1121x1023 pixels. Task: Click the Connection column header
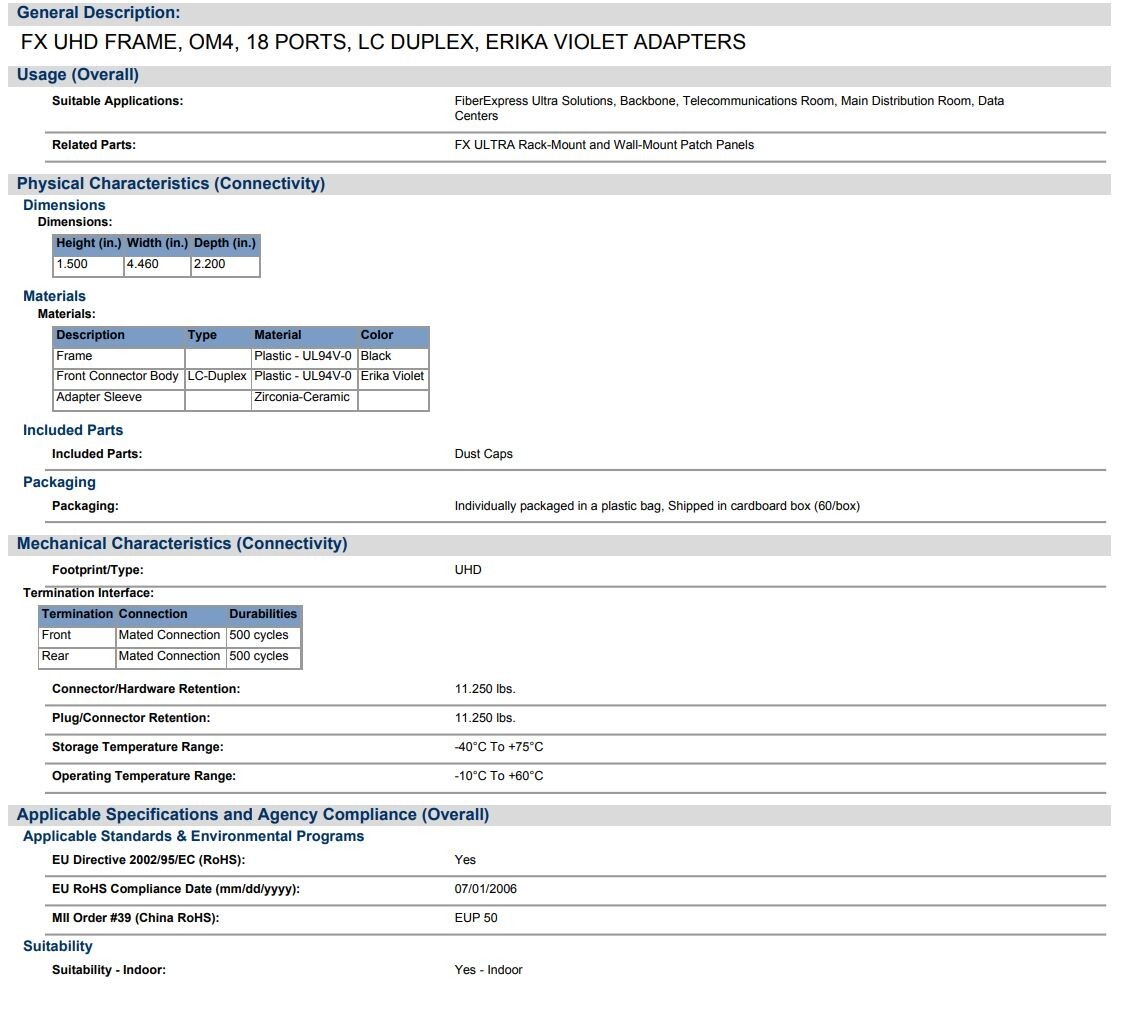[x=171, y=615]
